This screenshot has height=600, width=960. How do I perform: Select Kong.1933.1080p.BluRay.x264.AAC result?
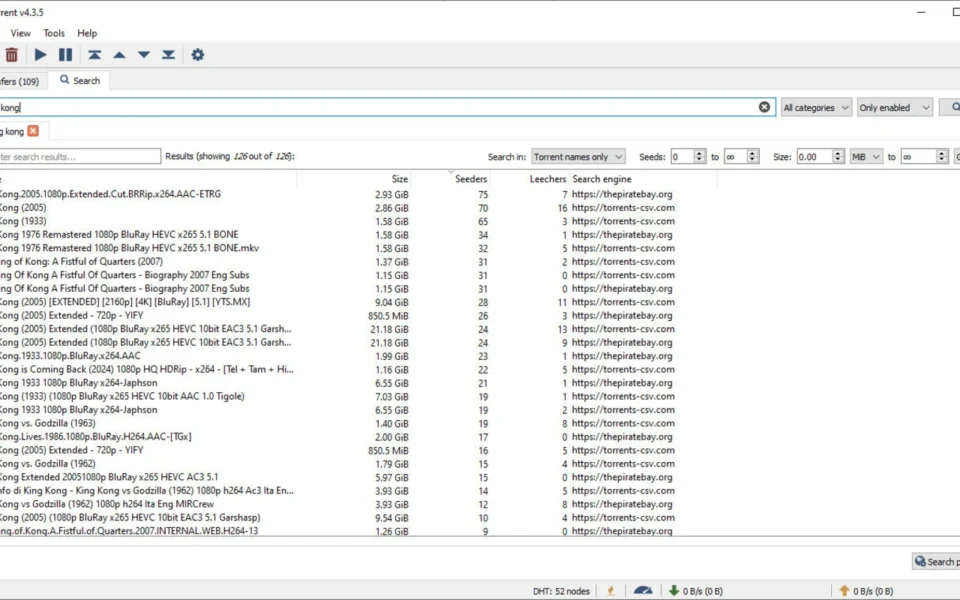click(x=70, y=356)
